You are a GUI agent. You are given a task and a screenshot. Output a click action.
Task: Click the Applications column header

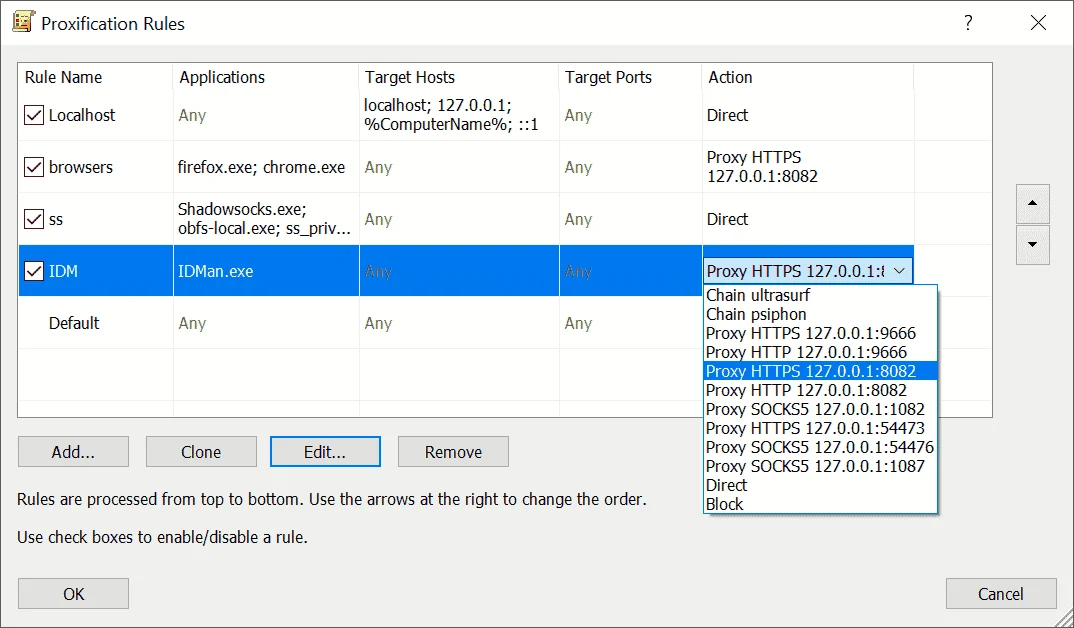tap(266, 77)
